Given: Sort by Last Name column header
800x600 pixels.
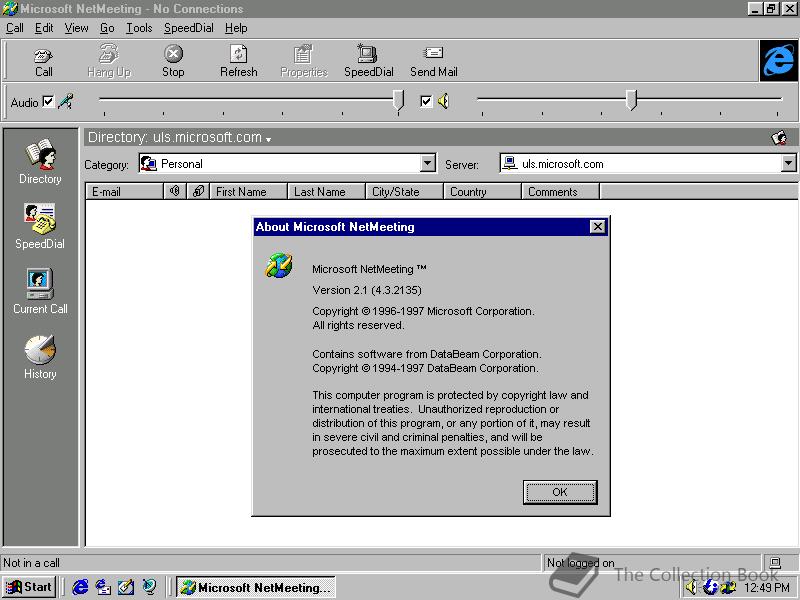Looking at the screenshot, I should [x=327, y=191].
